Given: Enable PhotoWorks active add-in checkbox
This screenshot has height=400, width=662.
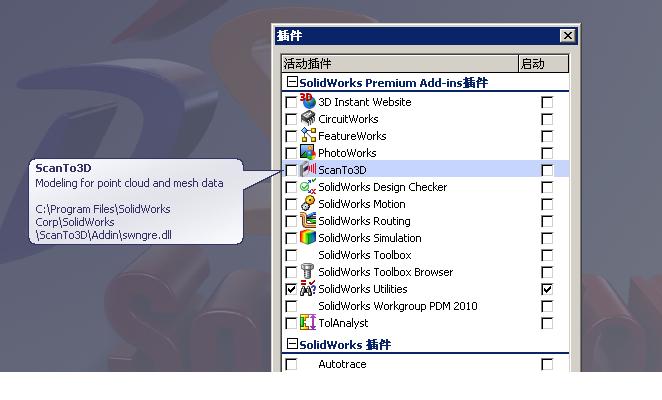Looking at the screenshot, I should click(291, 153).
